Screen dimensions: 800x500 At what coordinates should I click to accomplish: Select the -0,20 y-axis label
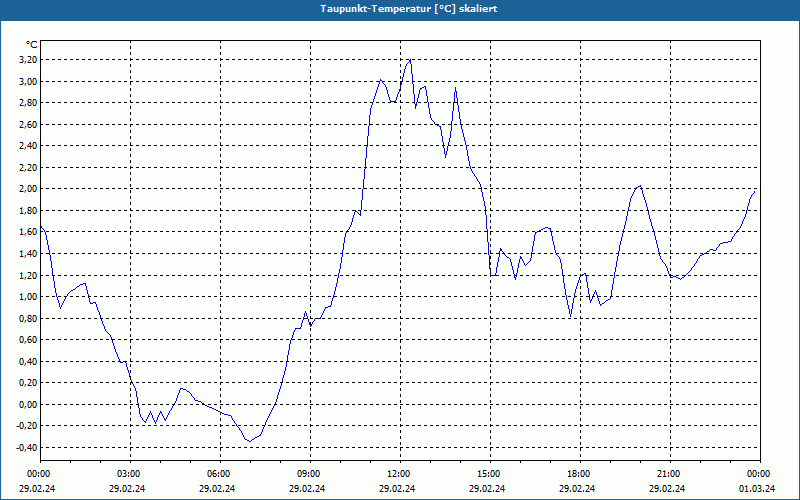coord(27,426)
